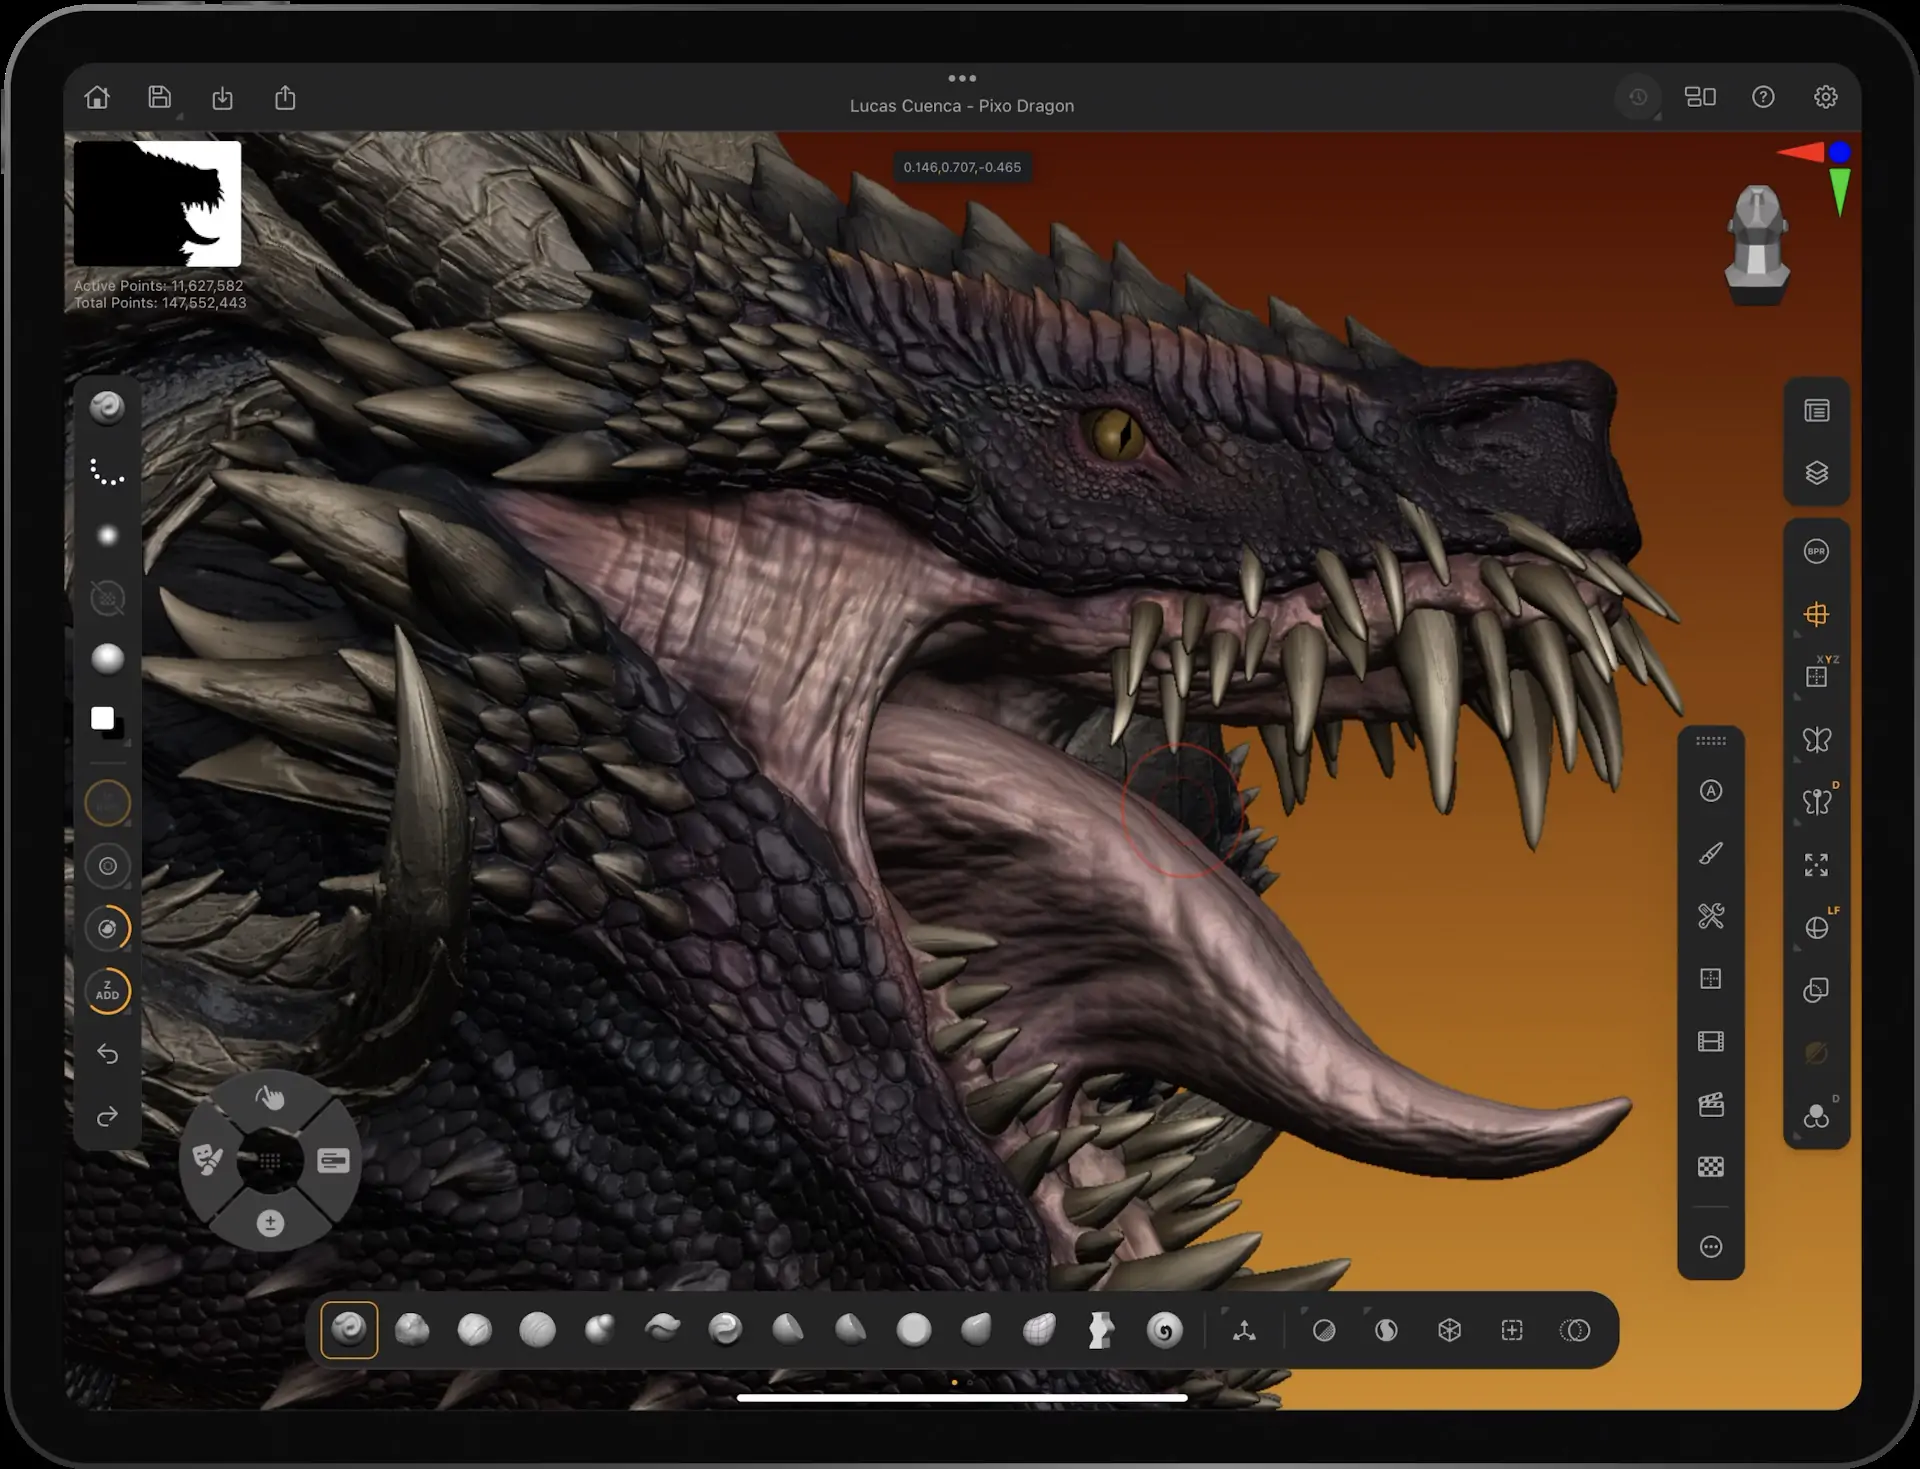1920x1469 pixels.
Task: Open the subtool layers stack panel
Action: (x=1816, y=473)
